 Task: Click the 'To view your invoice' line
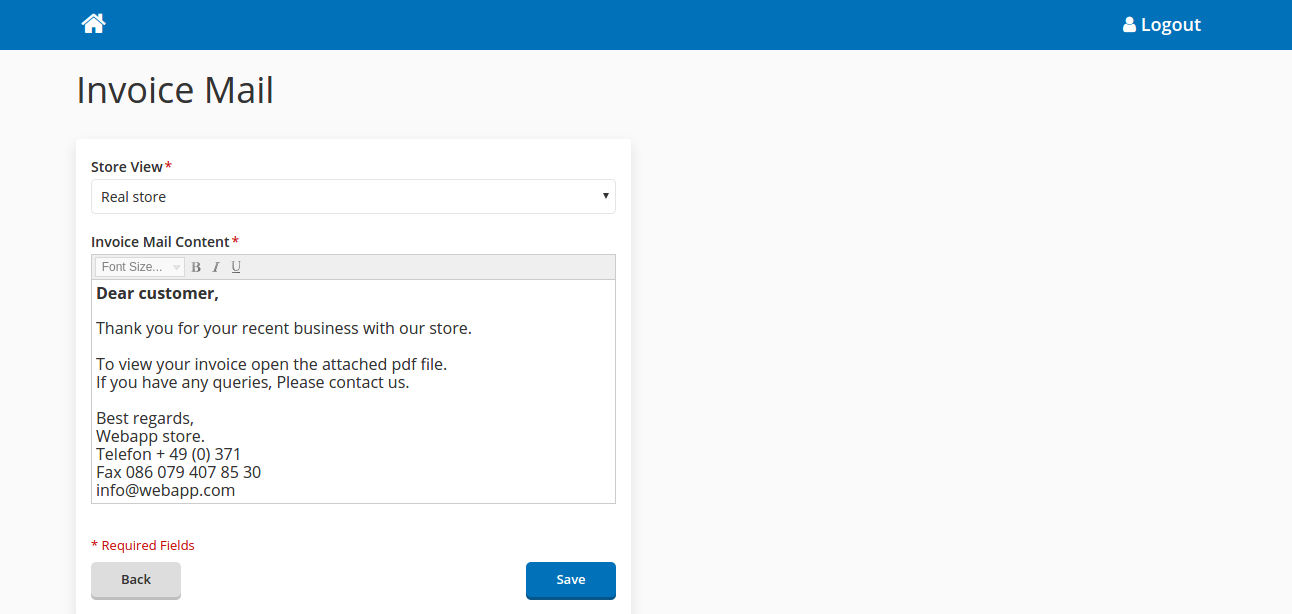pos(271,364)
